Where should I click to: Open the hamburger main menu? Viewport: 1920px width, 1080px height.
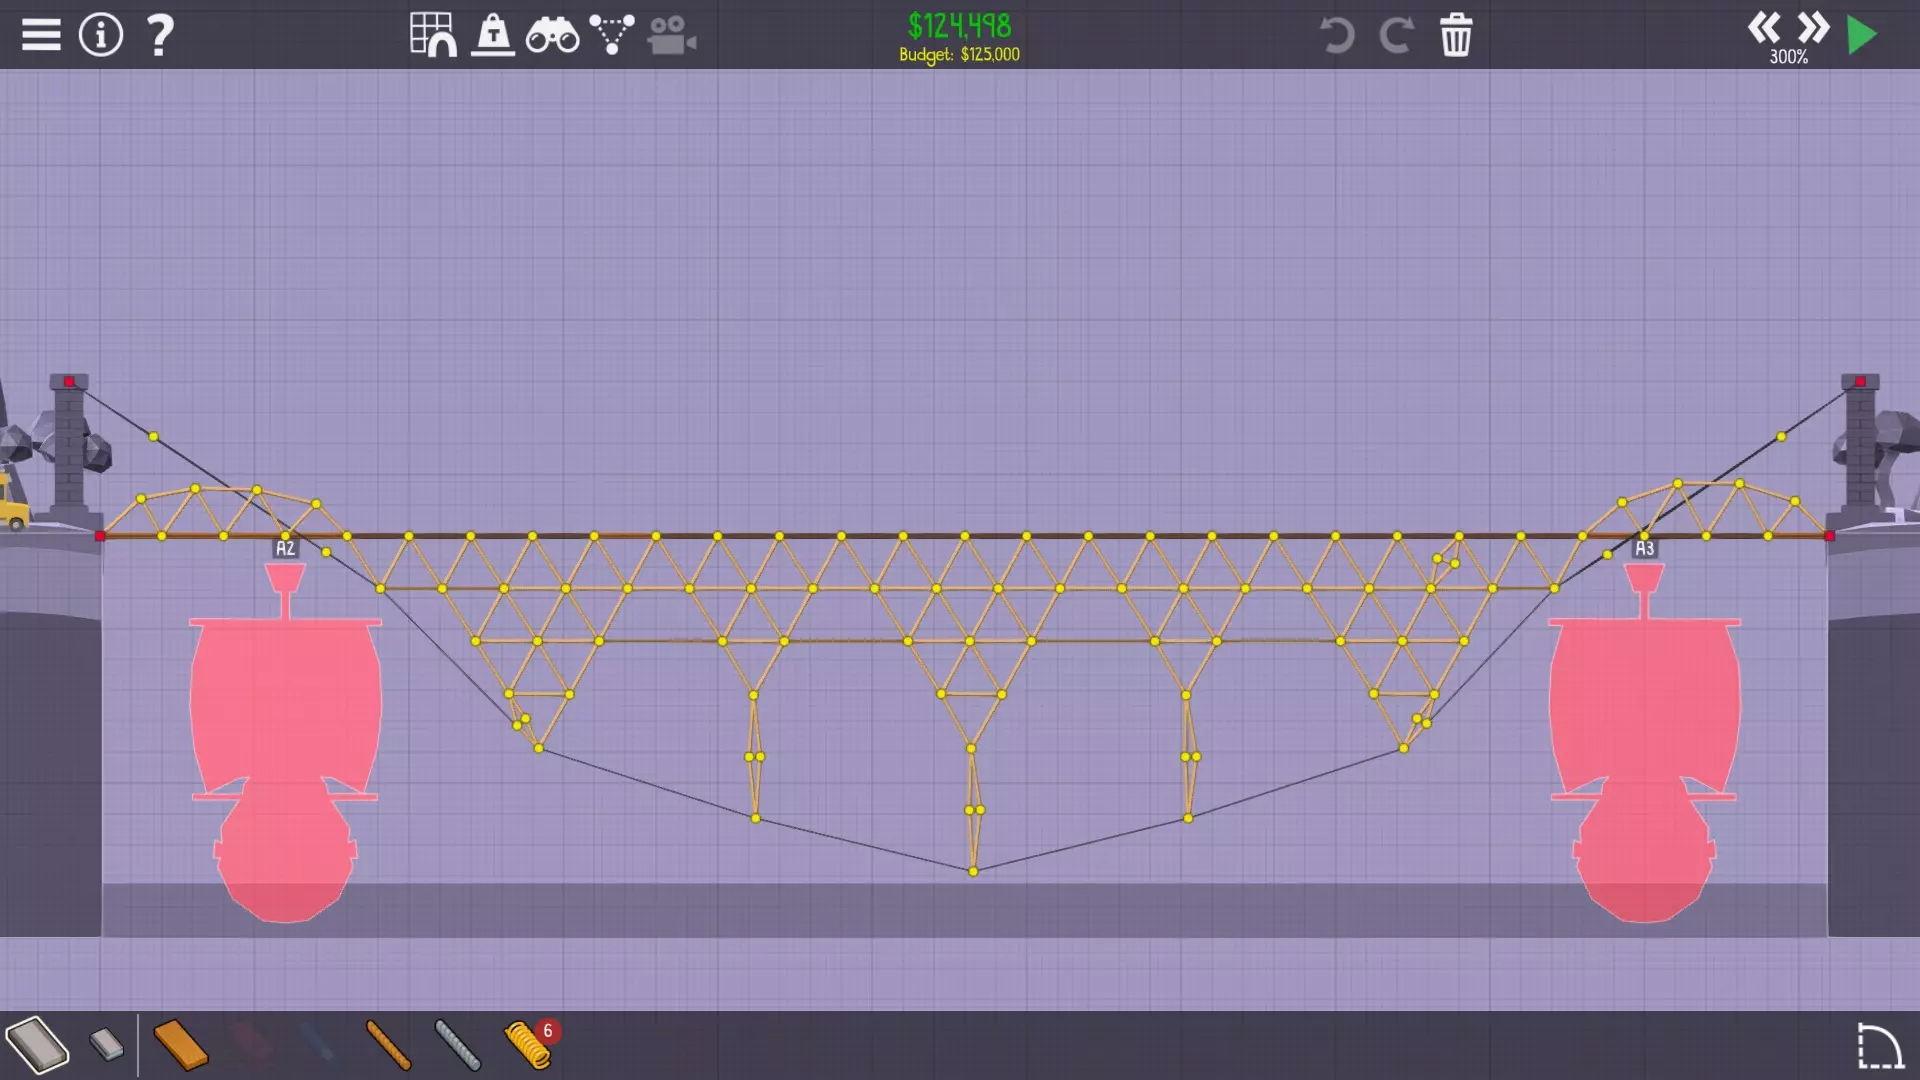pyautogui.click(x=41, y=35)
